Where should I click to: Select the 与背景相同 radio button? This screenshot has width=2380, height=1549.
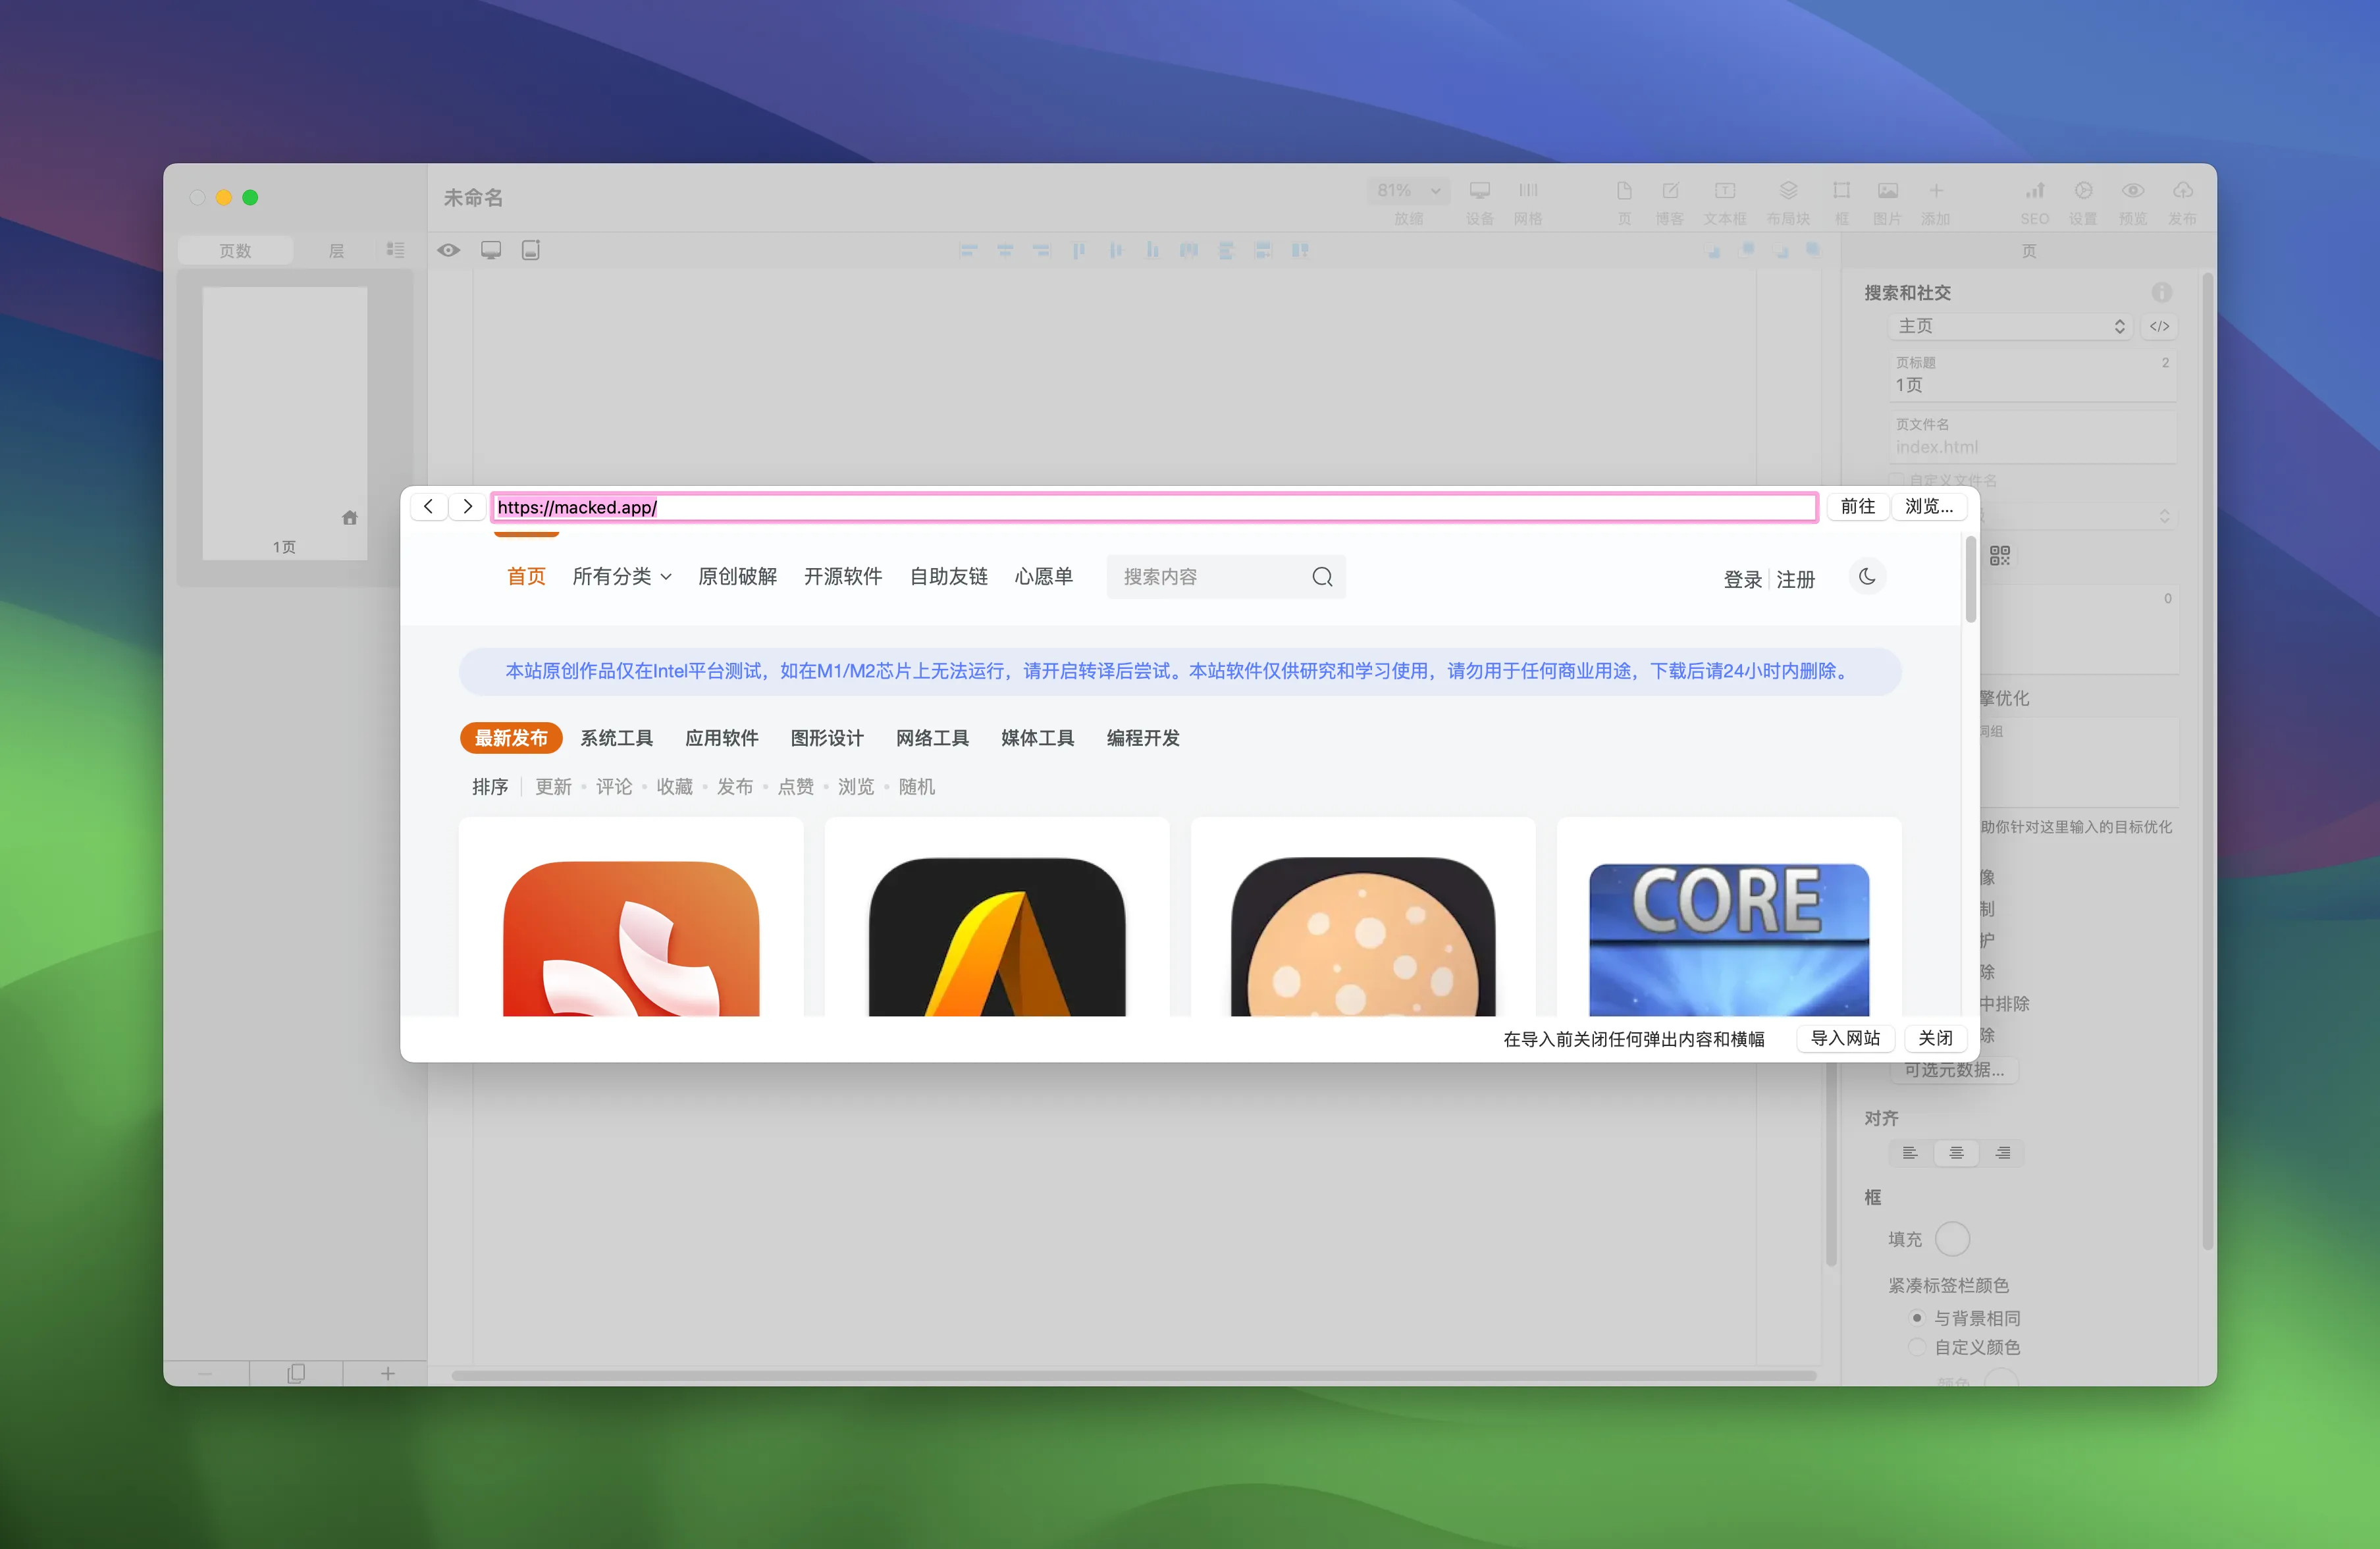(x=1916, y=1317)
